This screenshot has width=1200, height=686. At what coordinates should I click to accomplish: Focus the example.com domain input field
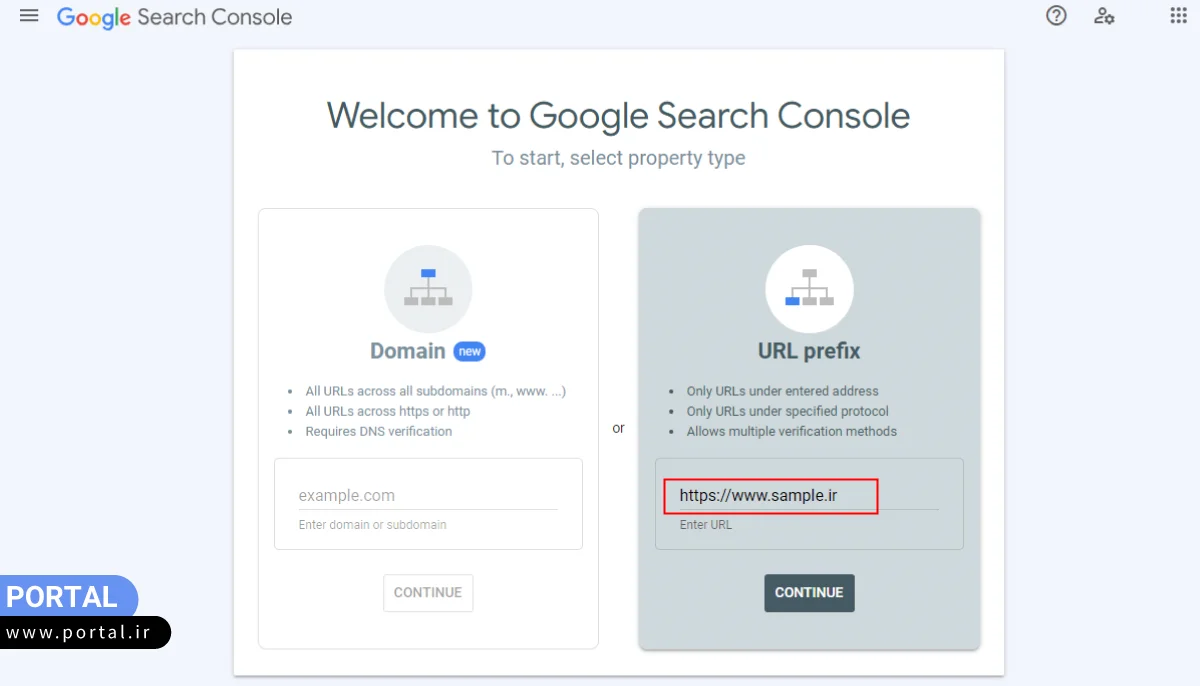[427, 495]
